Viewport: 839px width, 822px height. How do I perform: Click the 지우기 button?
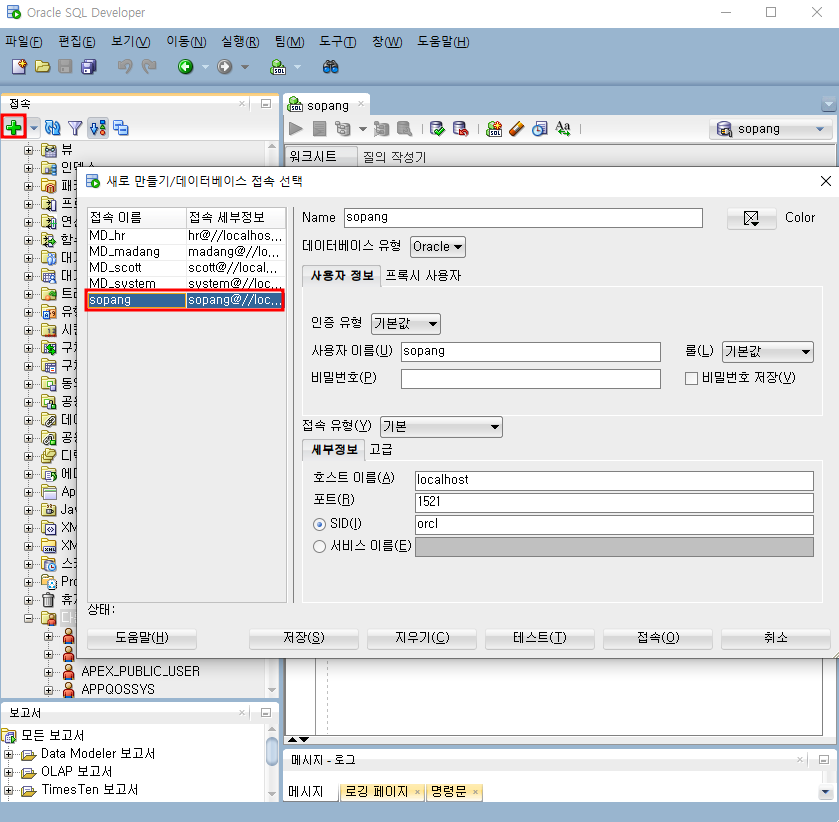(x=422, y=638)
